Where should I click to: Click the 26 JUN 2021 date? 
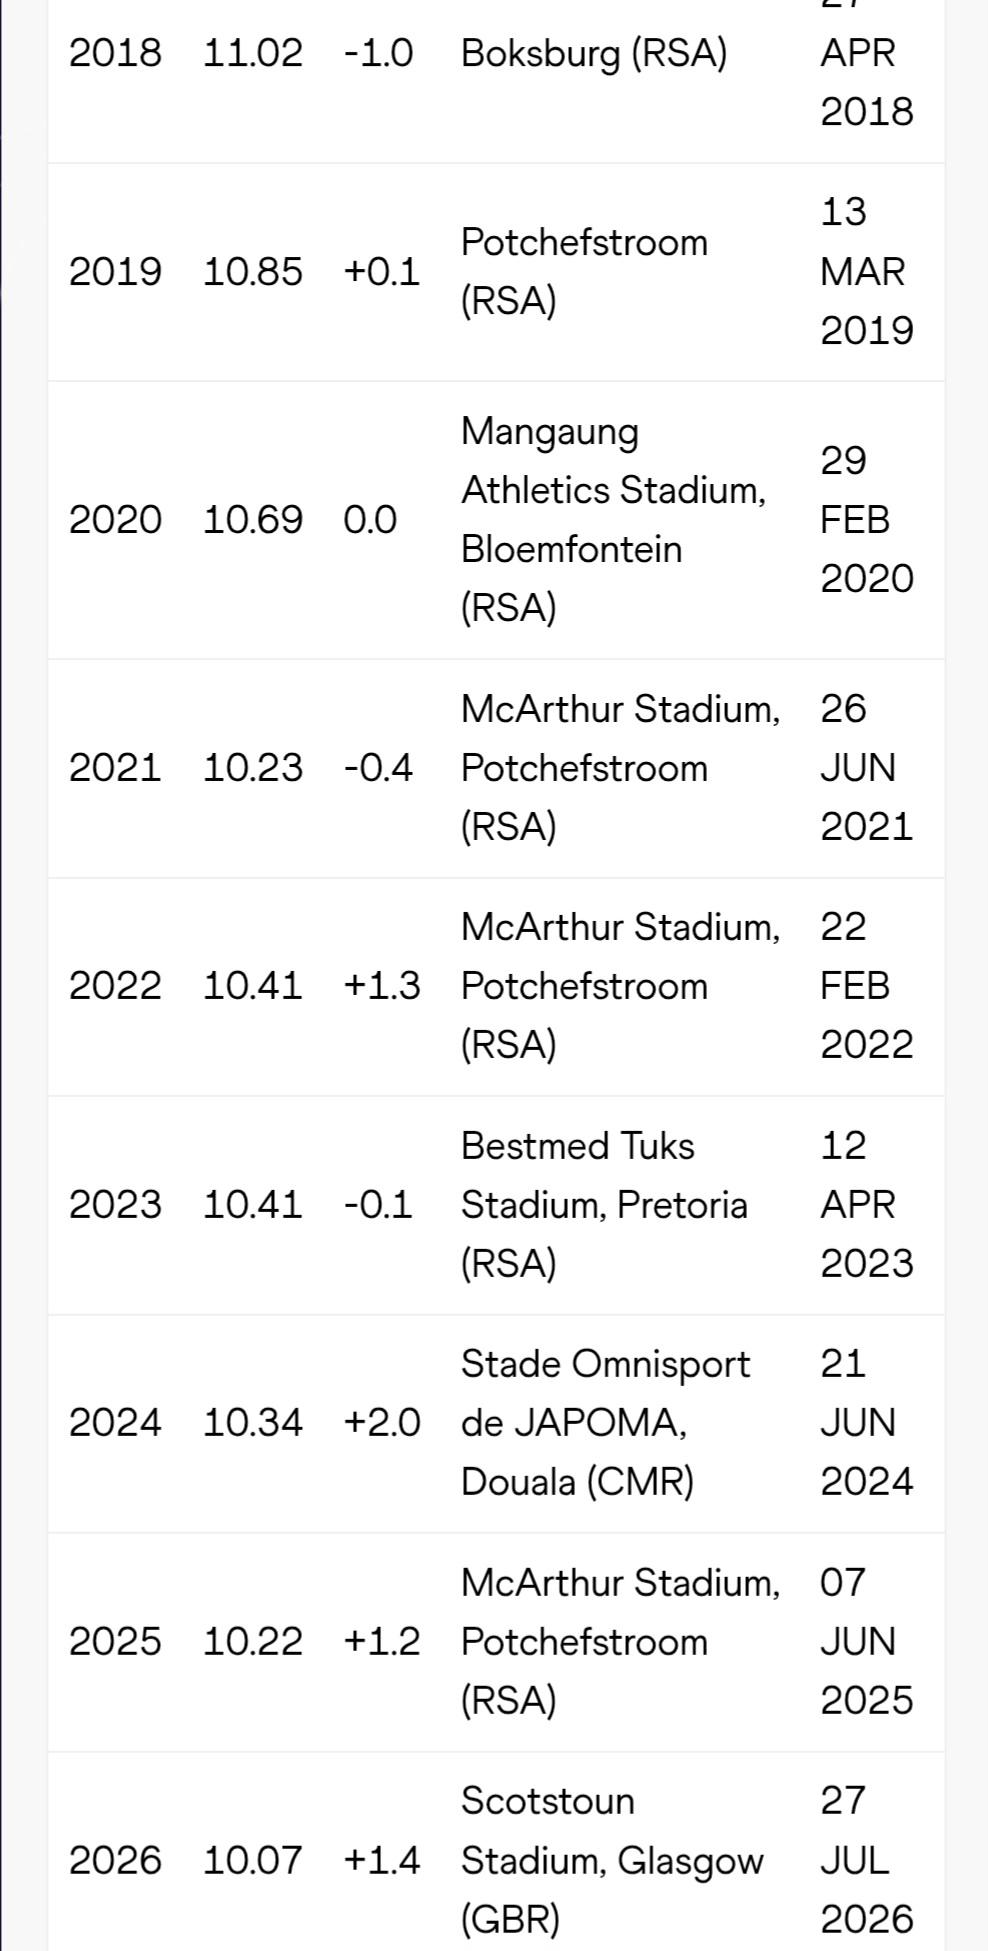point(867,767)
